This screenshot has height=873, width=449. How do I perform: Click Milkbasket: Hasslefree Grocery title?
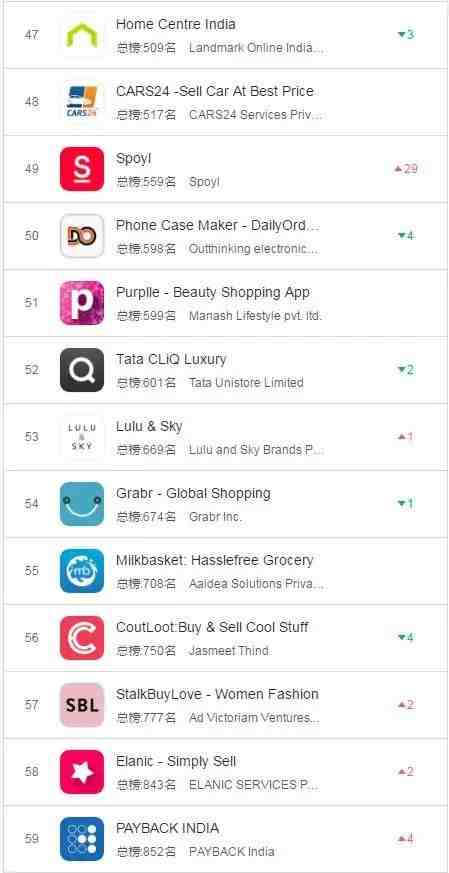pos(214,560)
